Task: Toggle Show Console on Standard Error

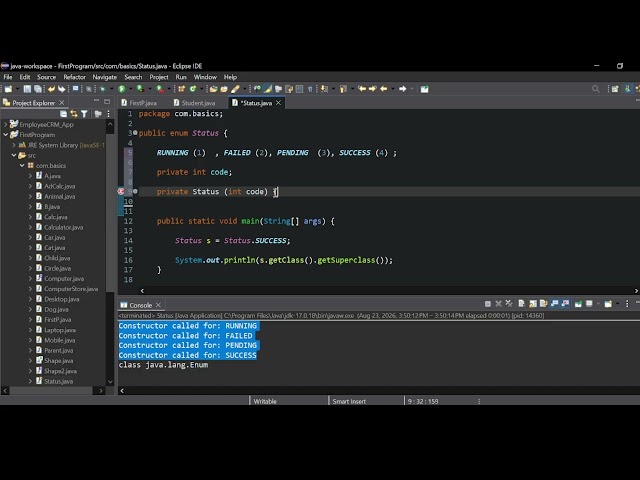Action: coord(565,304)
